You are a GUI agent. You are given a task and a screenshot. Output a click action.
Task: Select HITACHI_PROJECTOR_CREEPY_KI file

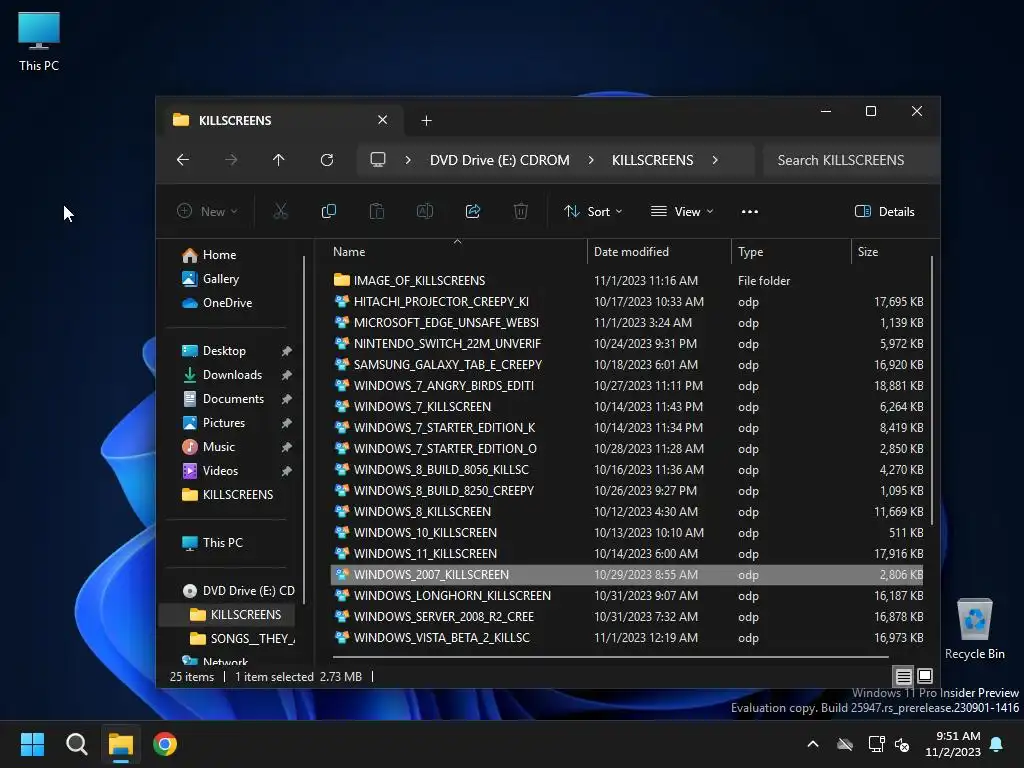coord(627,302)
